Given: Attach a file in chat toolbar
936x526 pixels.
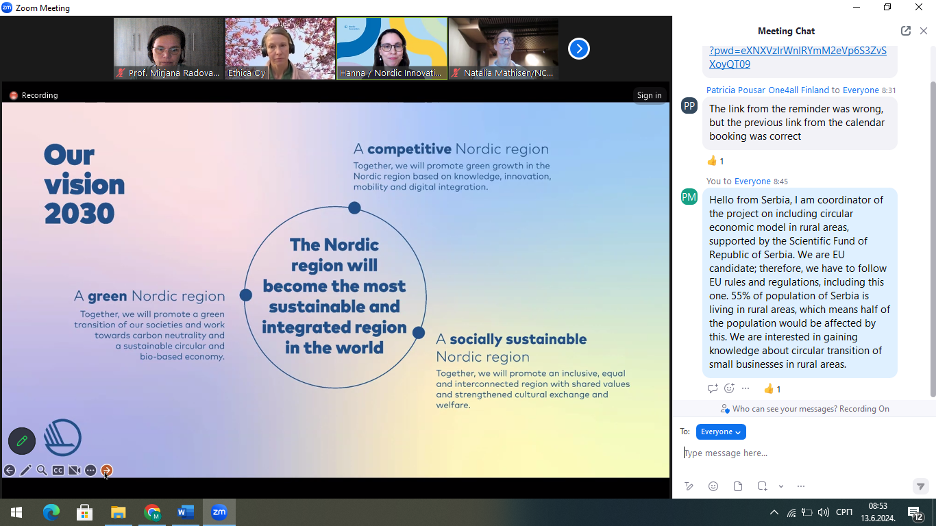Looking at the screenshot, I should [738, 486].
